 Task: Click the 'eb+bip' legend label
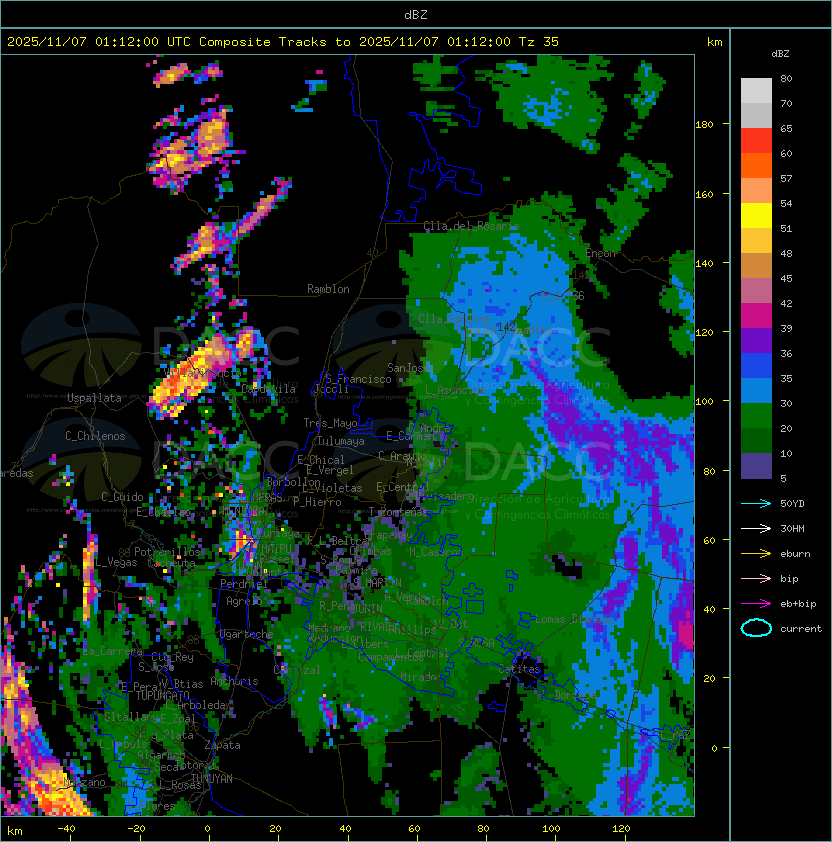(798, 604)
